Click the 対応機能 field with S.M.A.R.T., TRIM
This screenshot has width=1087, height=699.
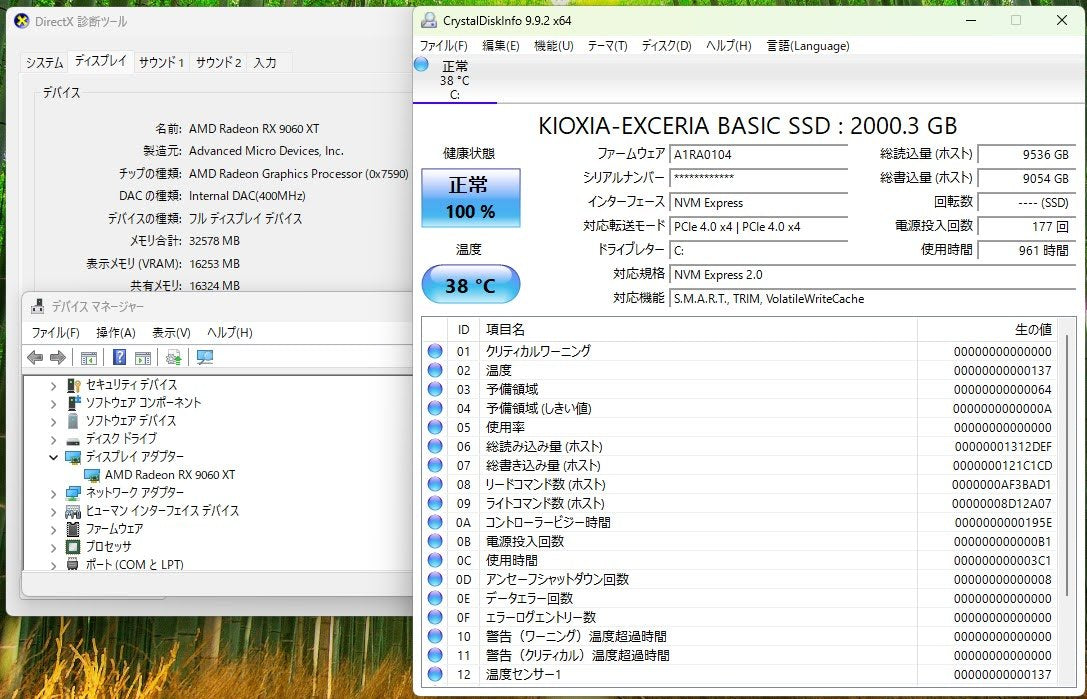873,299
